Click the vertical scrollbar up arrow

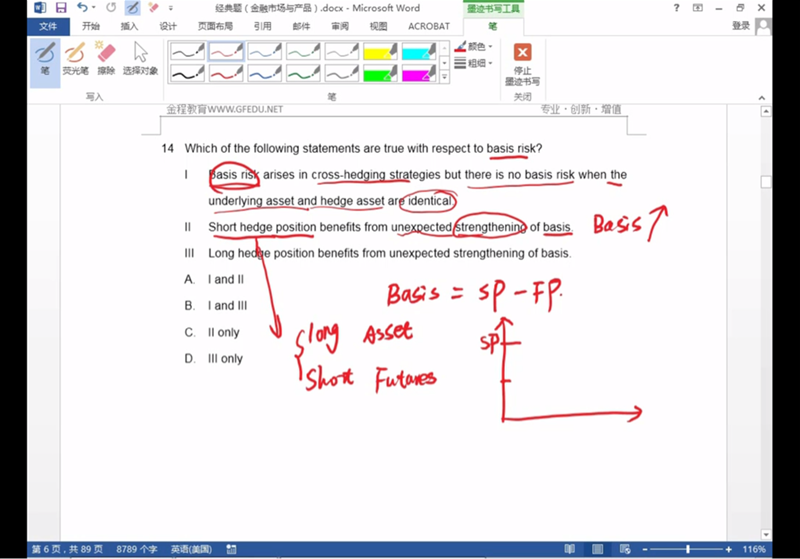(x=766, y=111)
